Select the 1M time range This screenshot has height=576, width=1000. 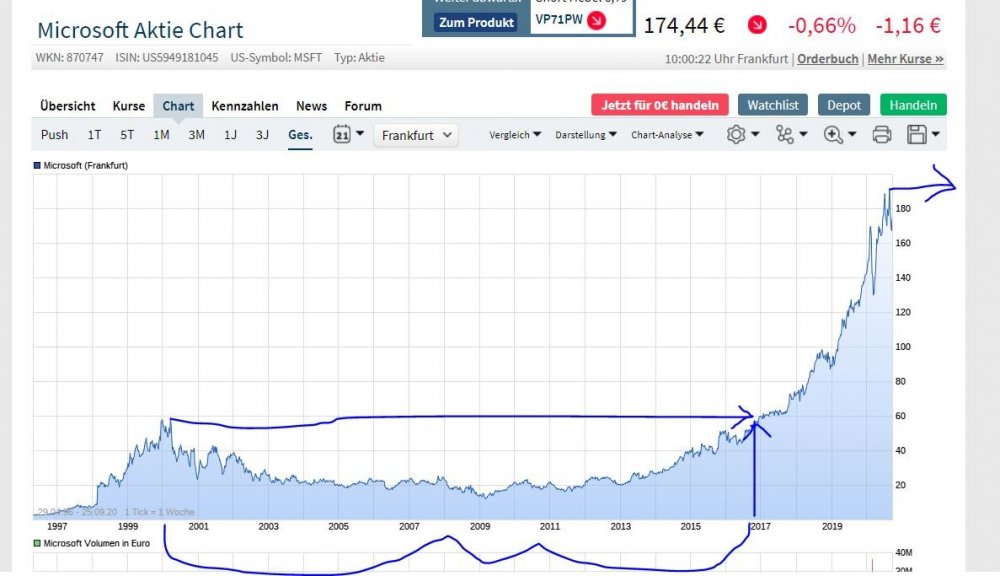[161, 134]
